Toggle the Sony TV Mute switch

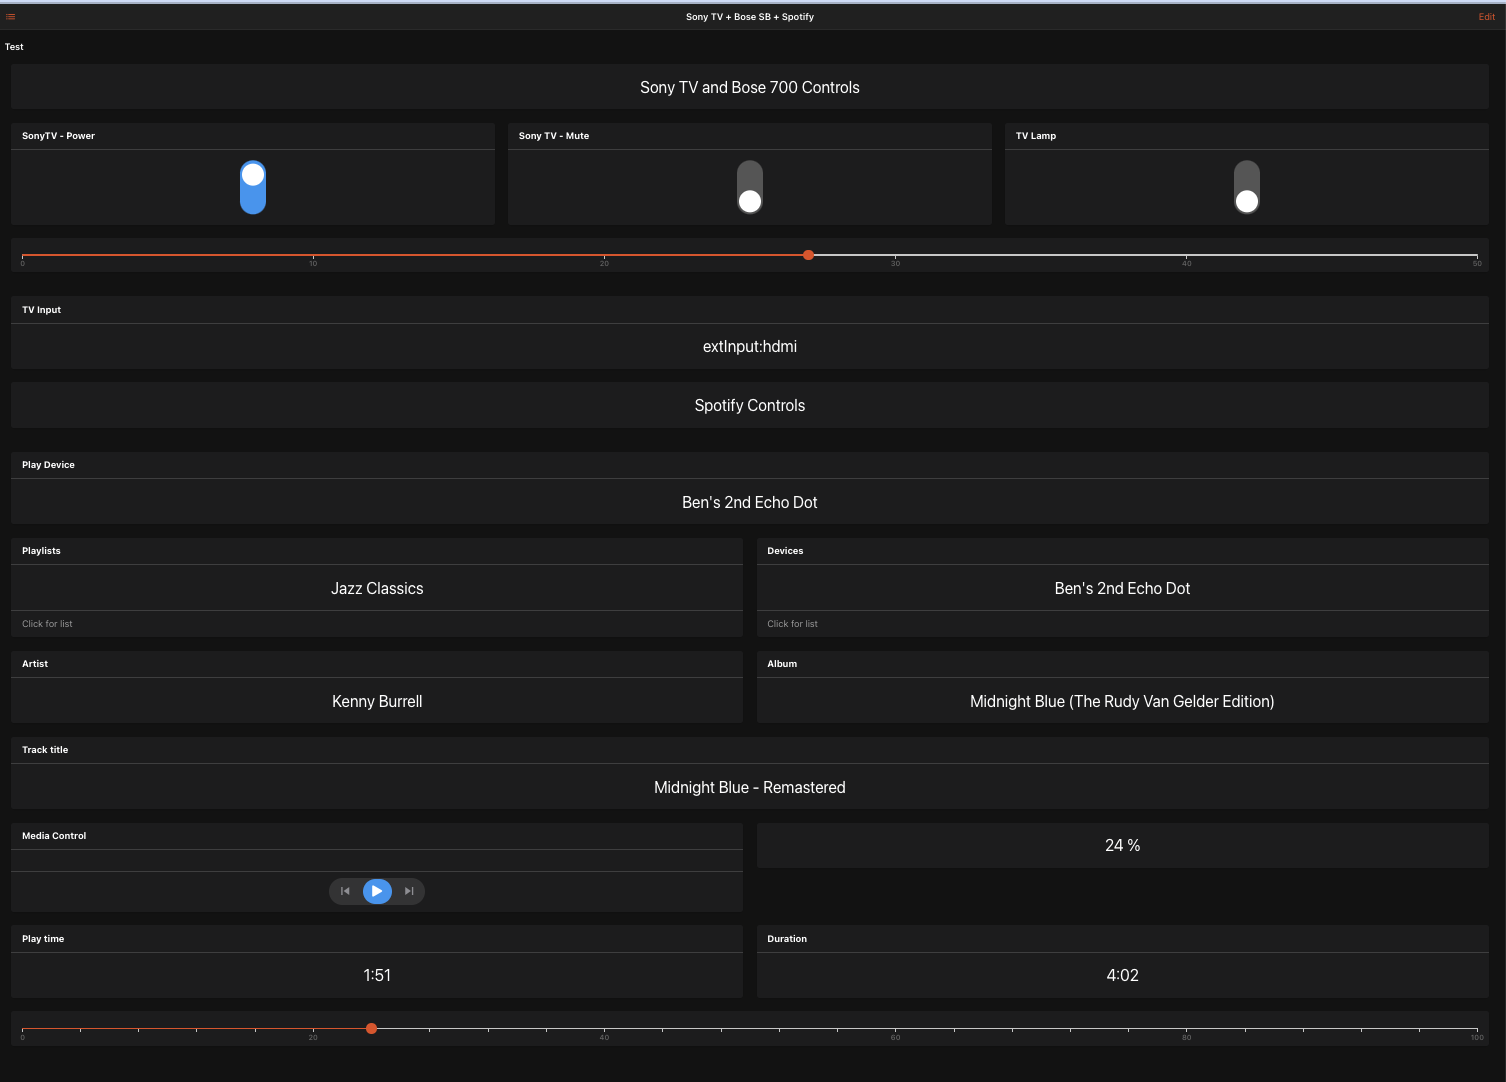[x=750, y=188]
